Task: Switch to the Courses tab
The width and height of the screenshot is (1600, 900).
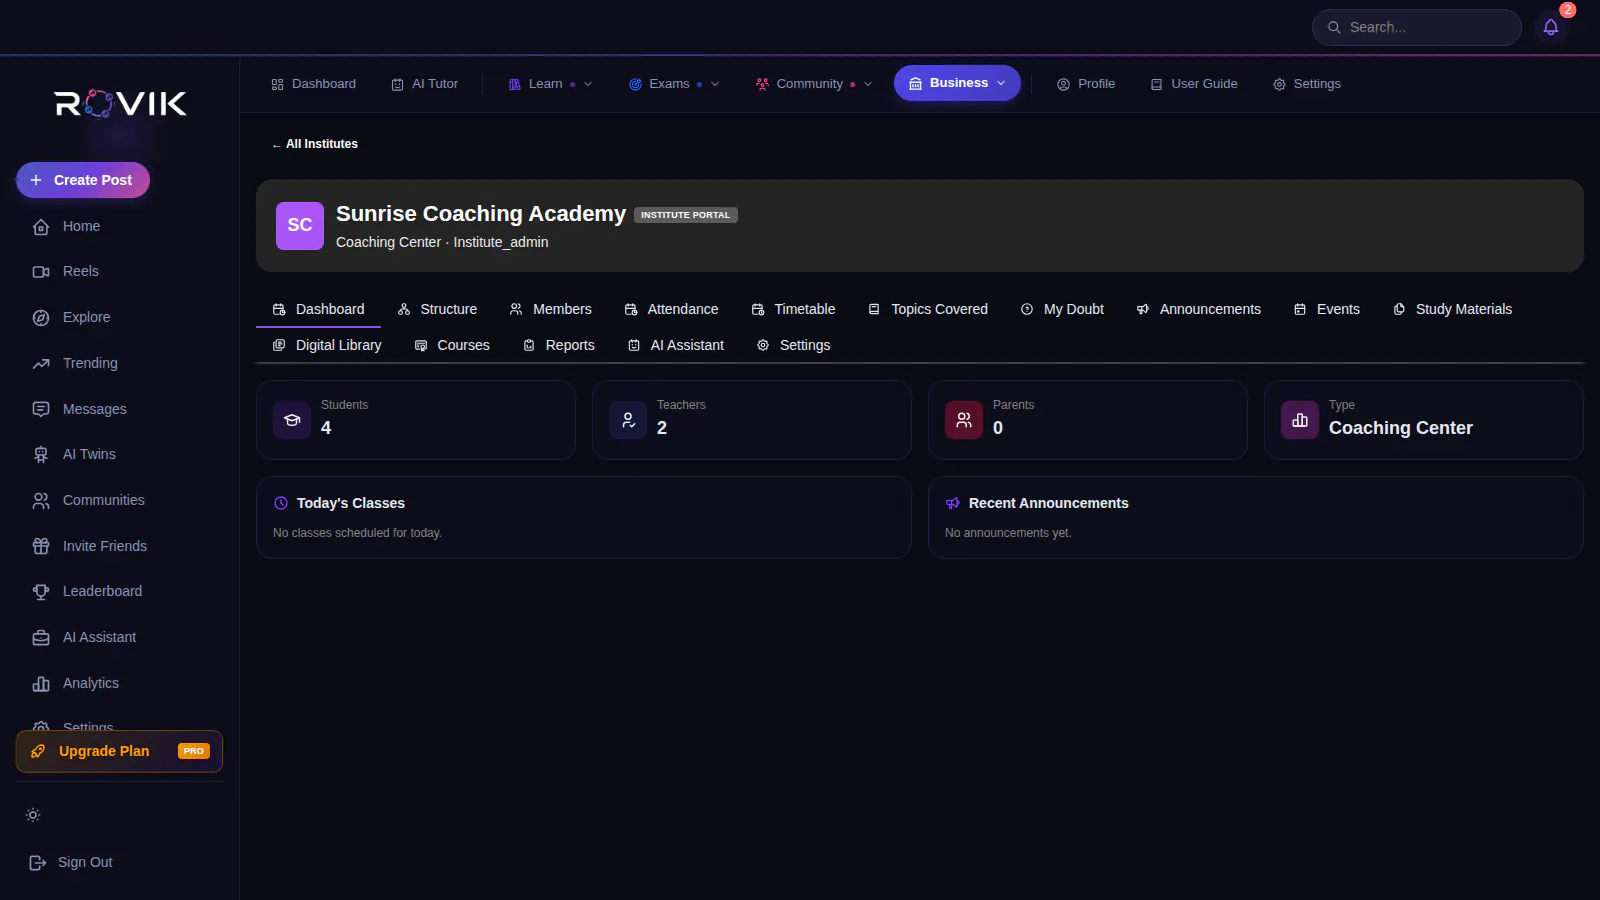Action: pos(452,345)
